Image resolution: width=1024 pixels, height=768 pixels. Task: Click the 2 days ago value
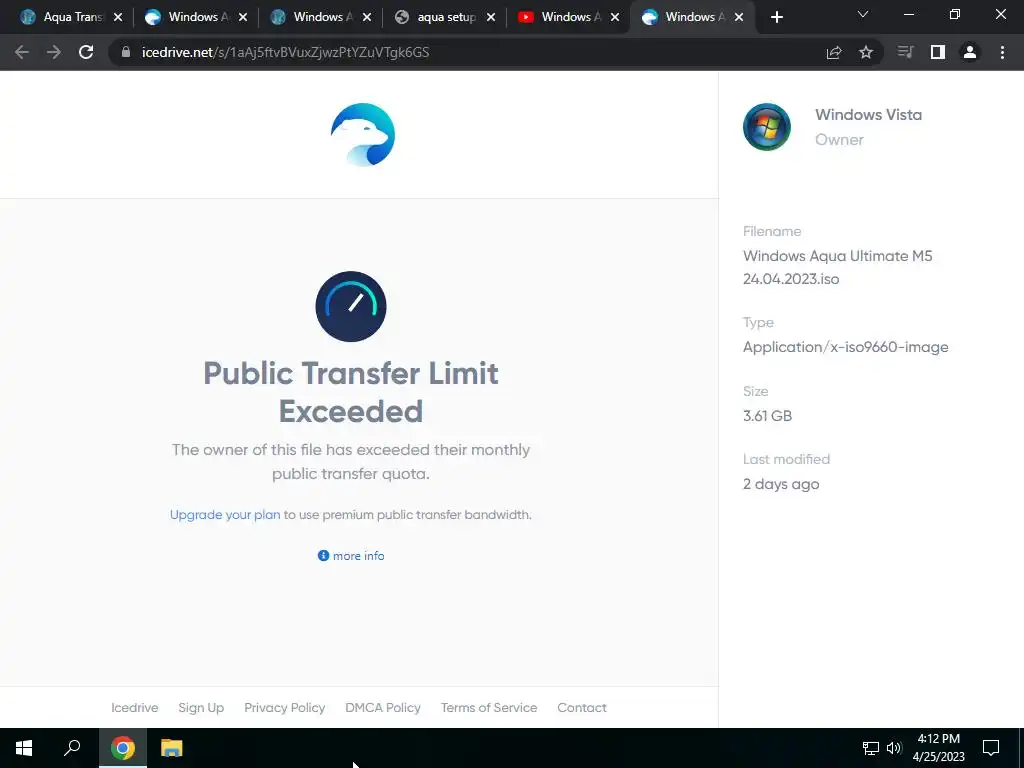[781, 484]
